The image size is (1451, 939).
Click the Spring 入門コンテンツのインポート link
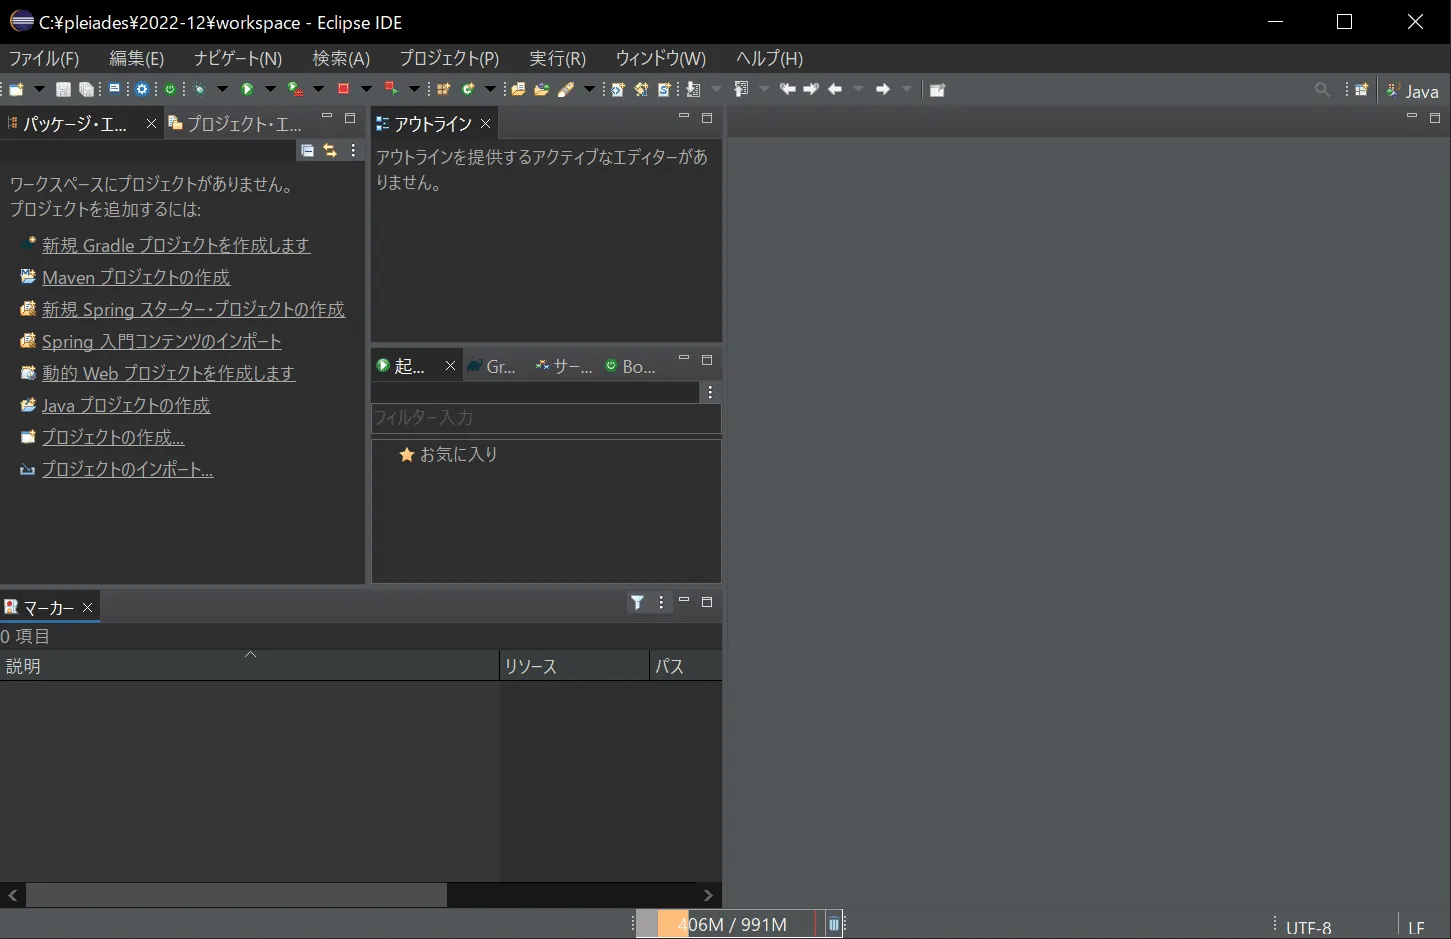click(x=162, y=341)
